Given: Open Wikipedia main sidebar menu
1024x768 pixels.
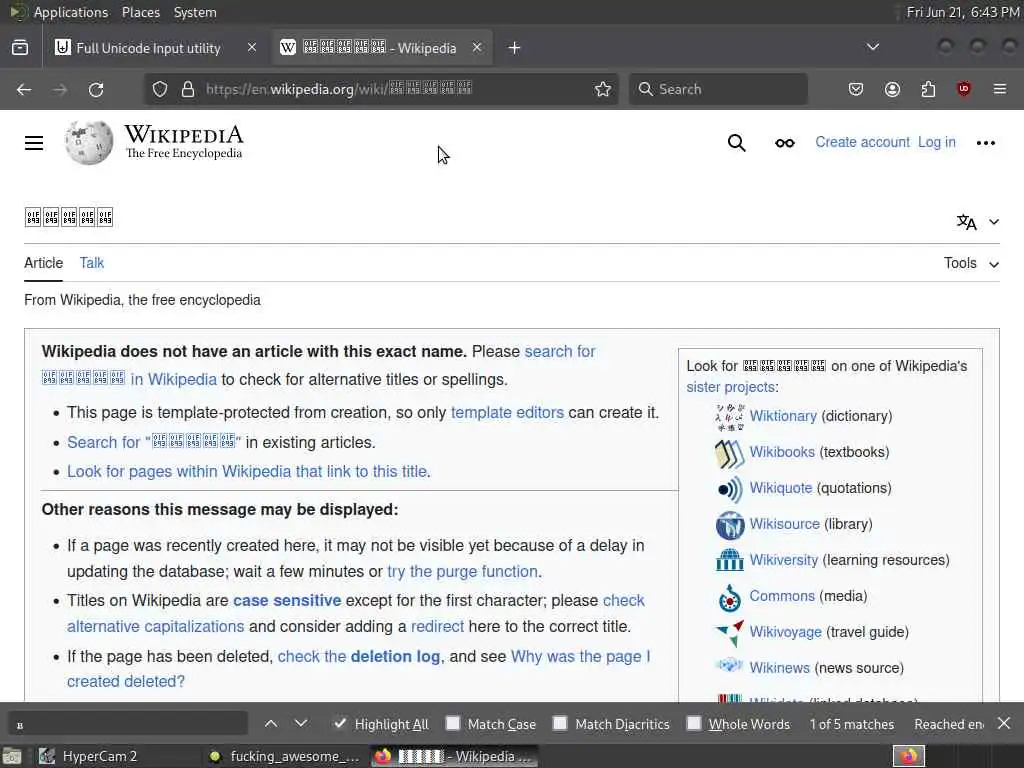Looking at the screenshot, I should click(x=34, y=143).
